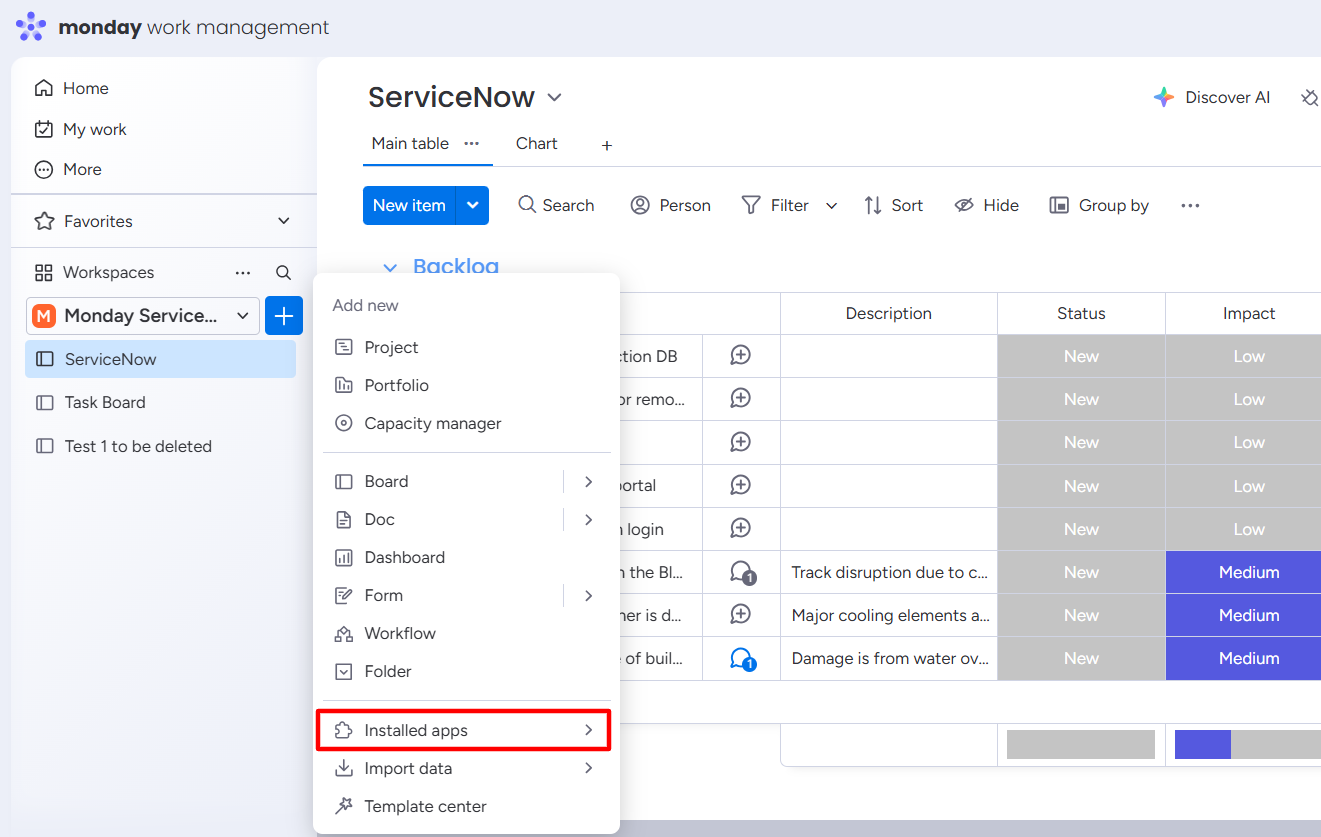Open conversation for the Major cooling elements row
The width and height of the screenshot is (1321, 837).
point(740,614)
